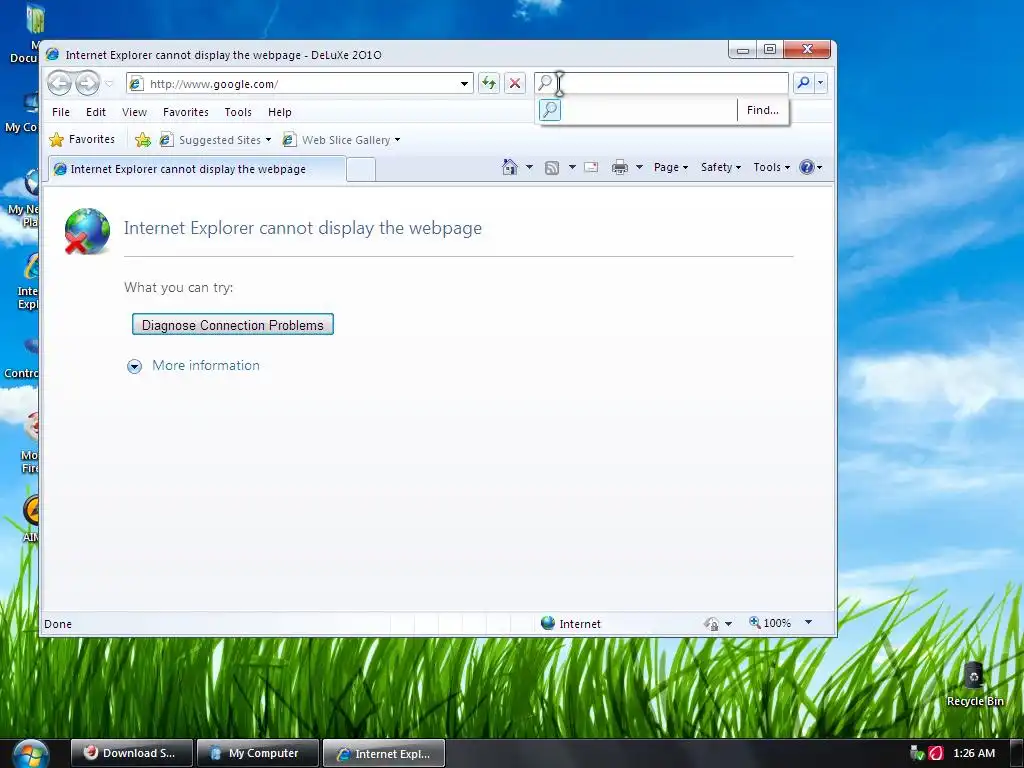Click the blue Help question mark icon
Image resolution: width=1024 pixels, height=768 pixels.
807,167
